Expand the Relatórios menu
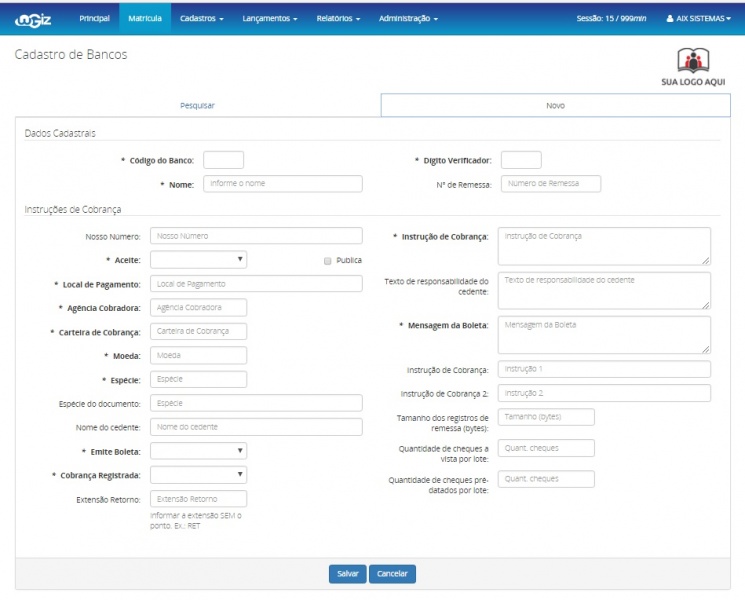This screenshot has width=745, height=600. point(337,19)
